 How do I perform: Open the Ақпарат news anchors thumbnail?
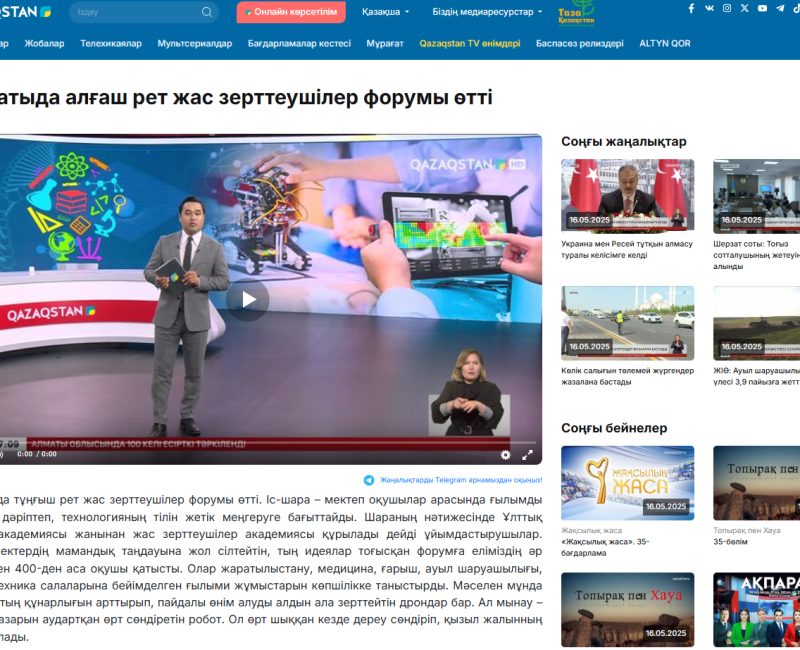coord(756,610)
